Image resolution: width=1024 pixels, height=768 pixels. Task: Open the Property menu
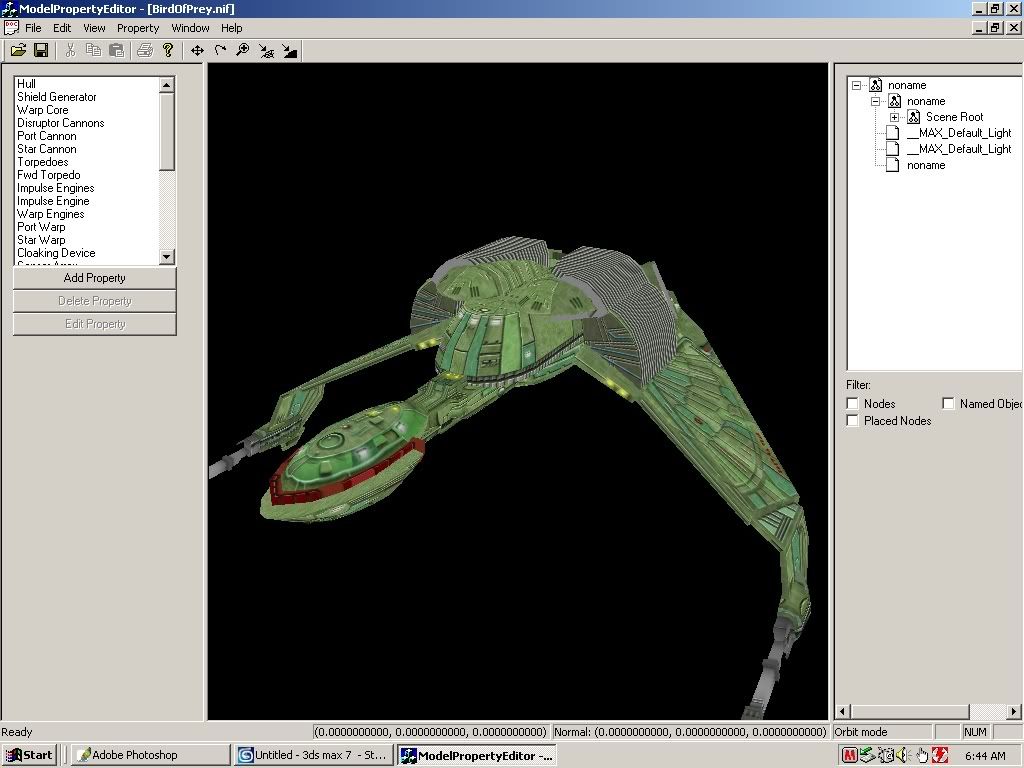pyautogui.click(x=138, y=28)
